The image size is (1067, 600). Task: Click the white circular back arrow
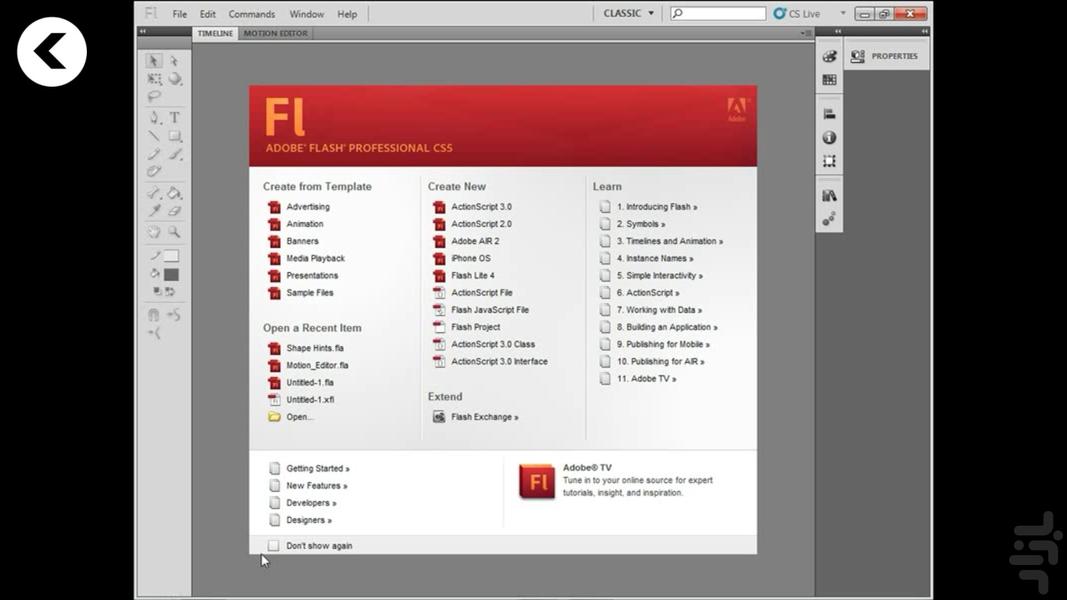[x=52, y=52]
